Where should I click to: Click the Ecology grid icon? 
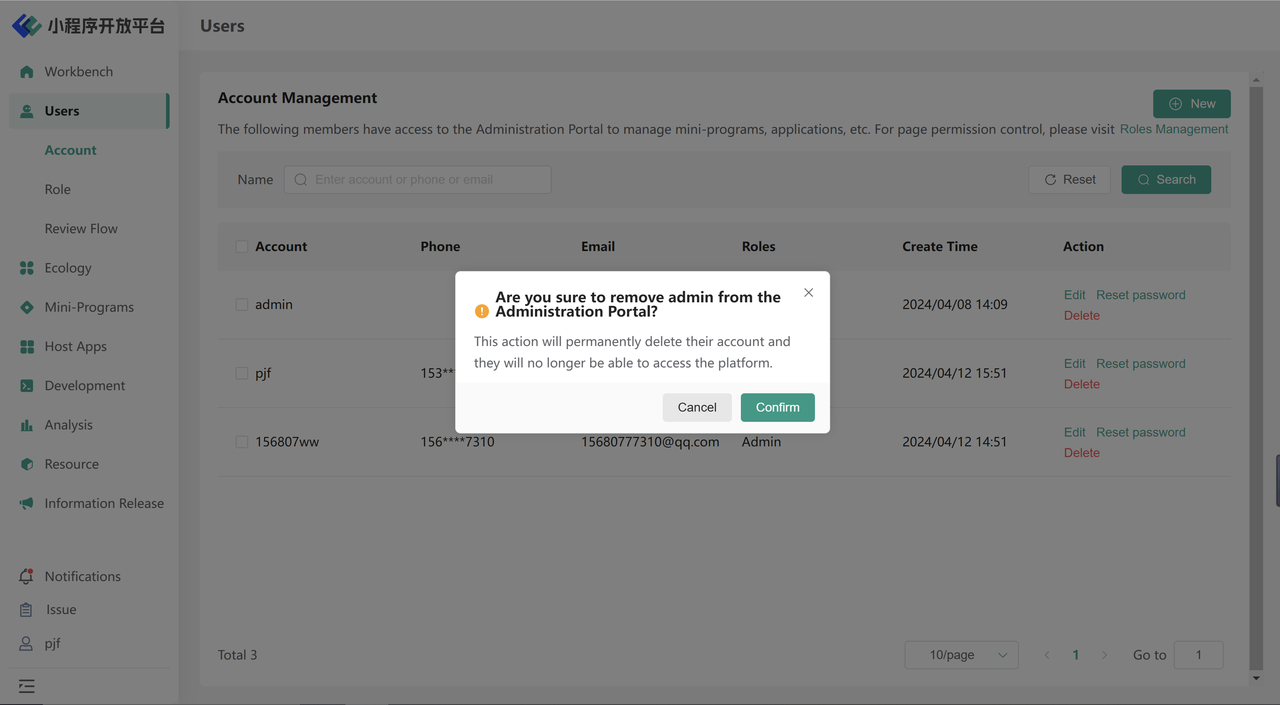pos(27,268)
